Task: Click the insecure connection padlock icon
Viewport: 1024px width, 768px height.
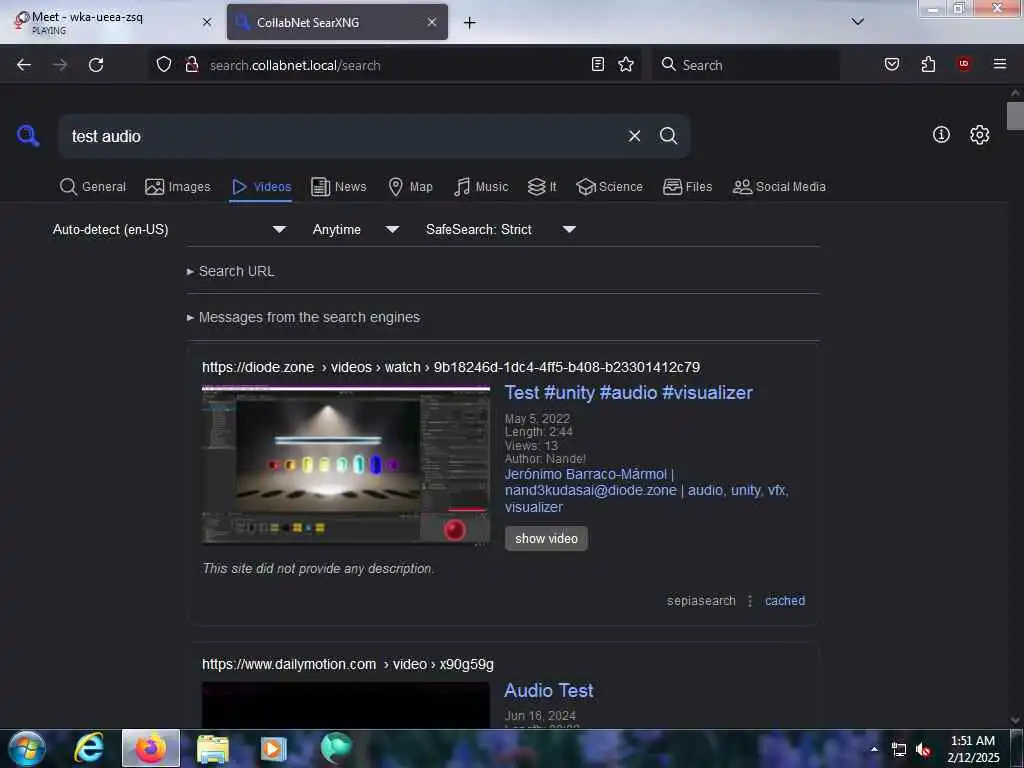Action: point(191,64)
